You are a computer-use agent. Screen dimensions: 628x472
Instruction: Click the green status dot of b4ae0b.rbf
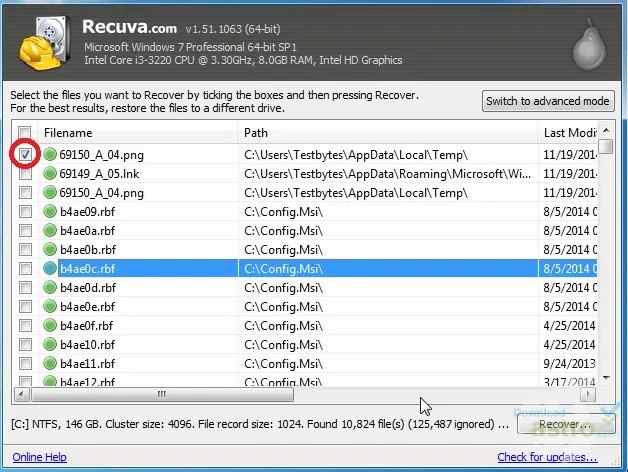(50, 249)
